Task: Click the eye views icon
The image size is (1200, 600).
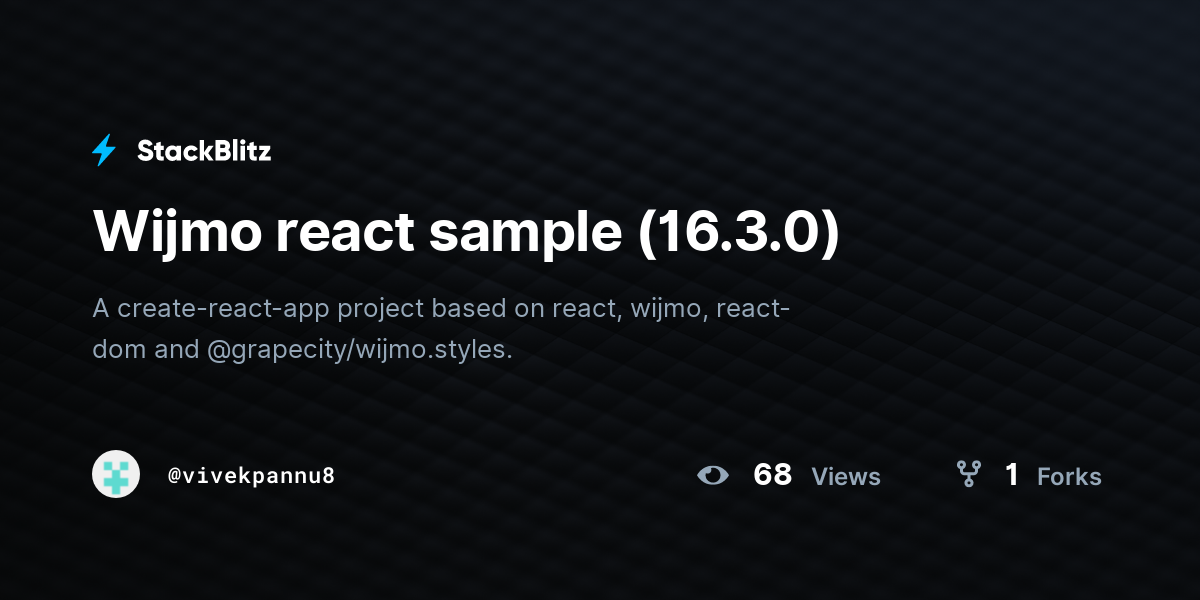Action: (713, 475)
